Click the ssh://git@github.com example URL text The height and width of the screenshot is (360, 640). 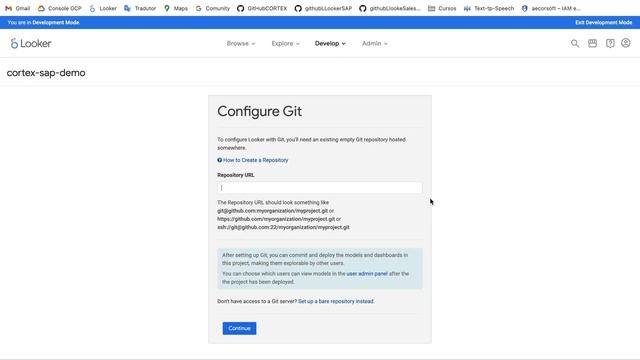click(x=283, y=227)
